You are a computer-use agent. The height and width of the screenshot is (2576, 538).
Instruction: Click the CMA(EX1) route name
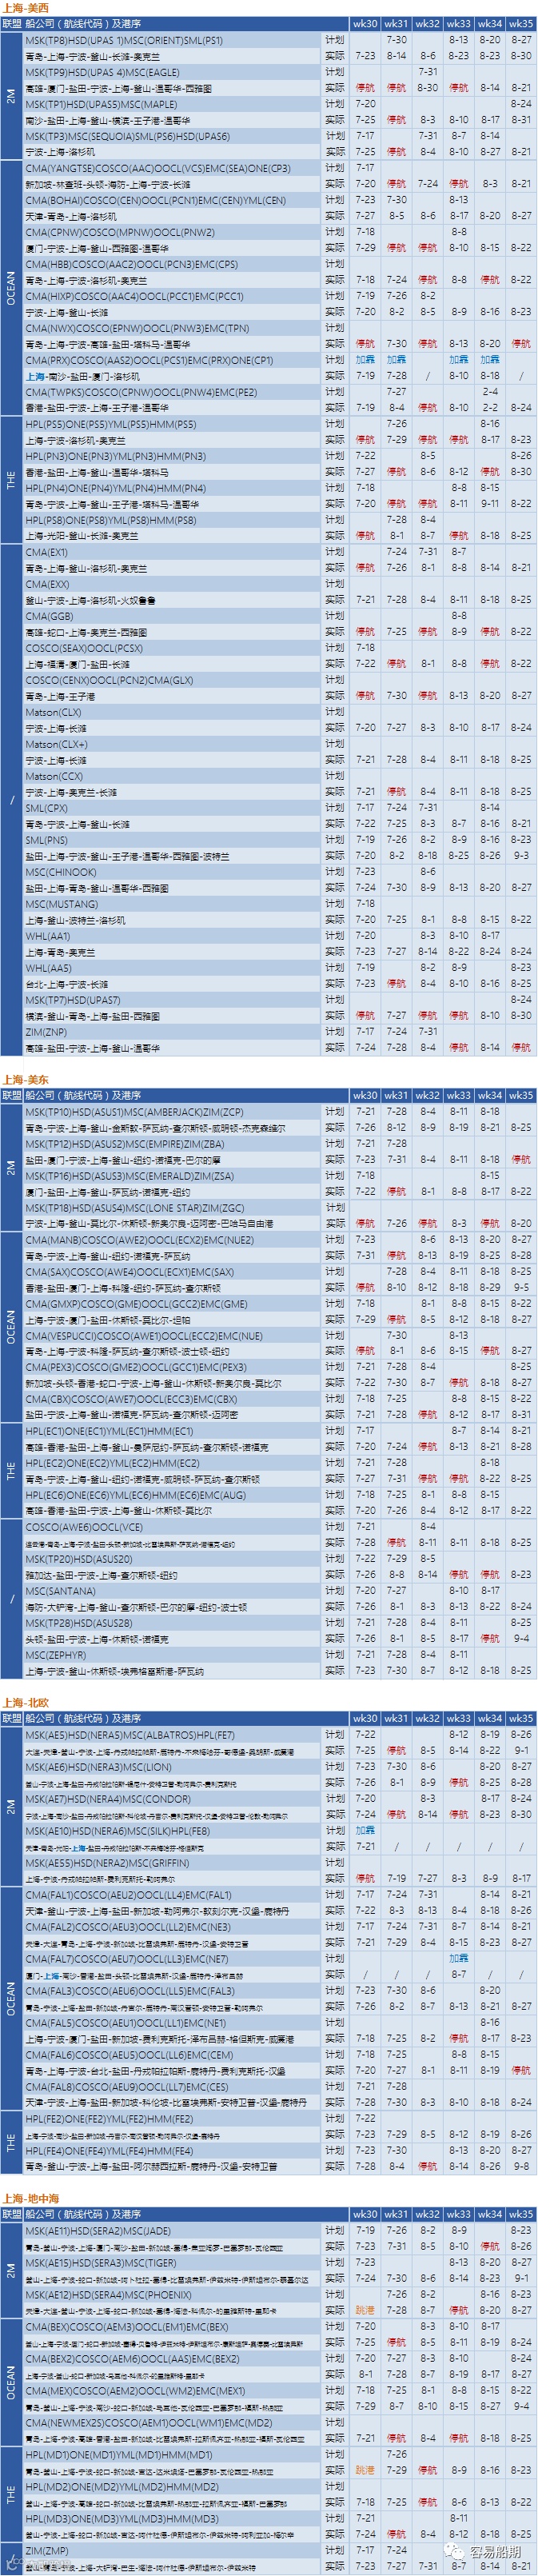(x=46, y=552)
